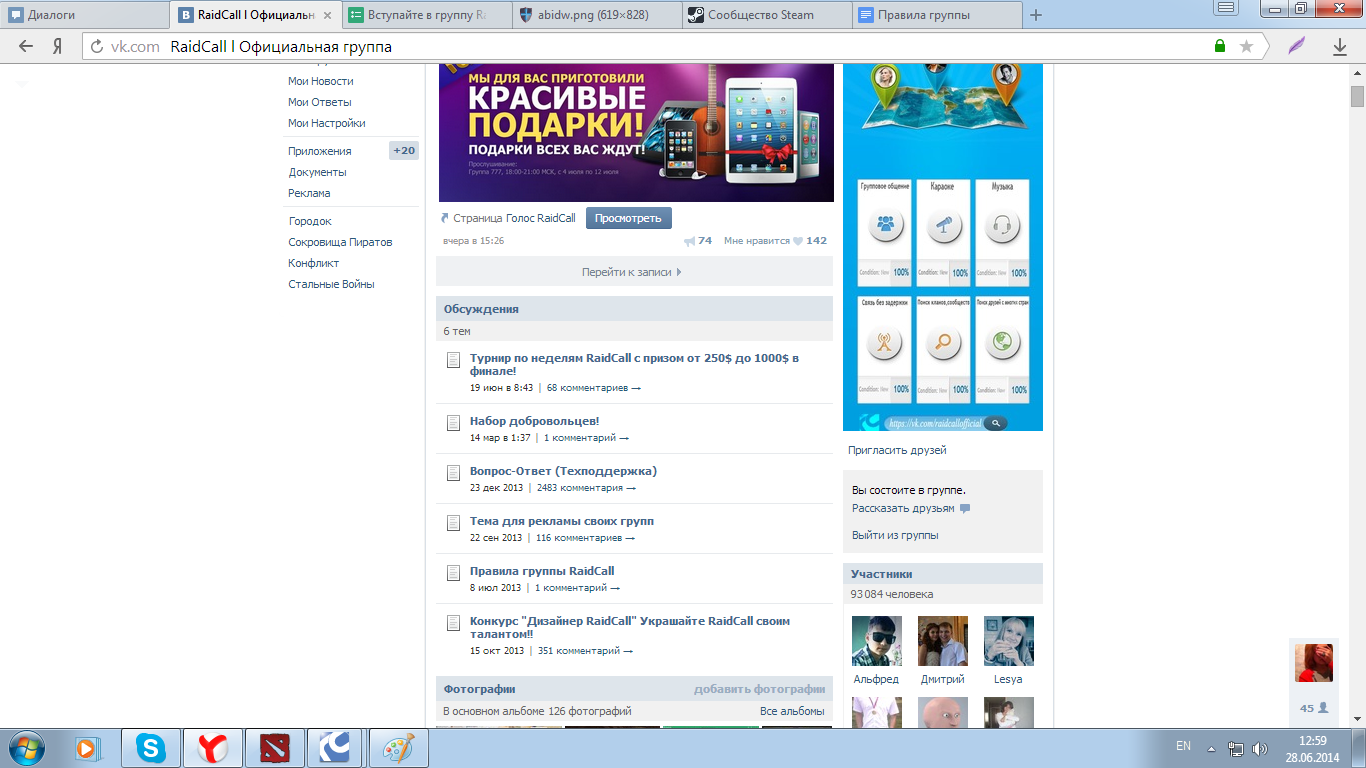Click Альфред's member avatar

tap(877, 641)
